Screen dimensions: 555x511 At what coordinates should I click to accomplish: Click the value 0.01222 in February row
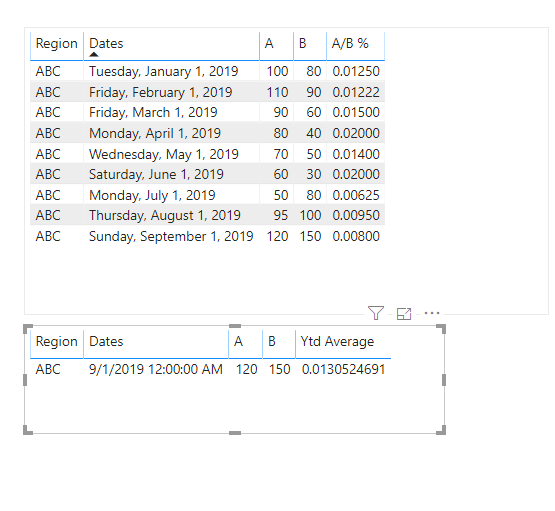click(x=356, y=92)
